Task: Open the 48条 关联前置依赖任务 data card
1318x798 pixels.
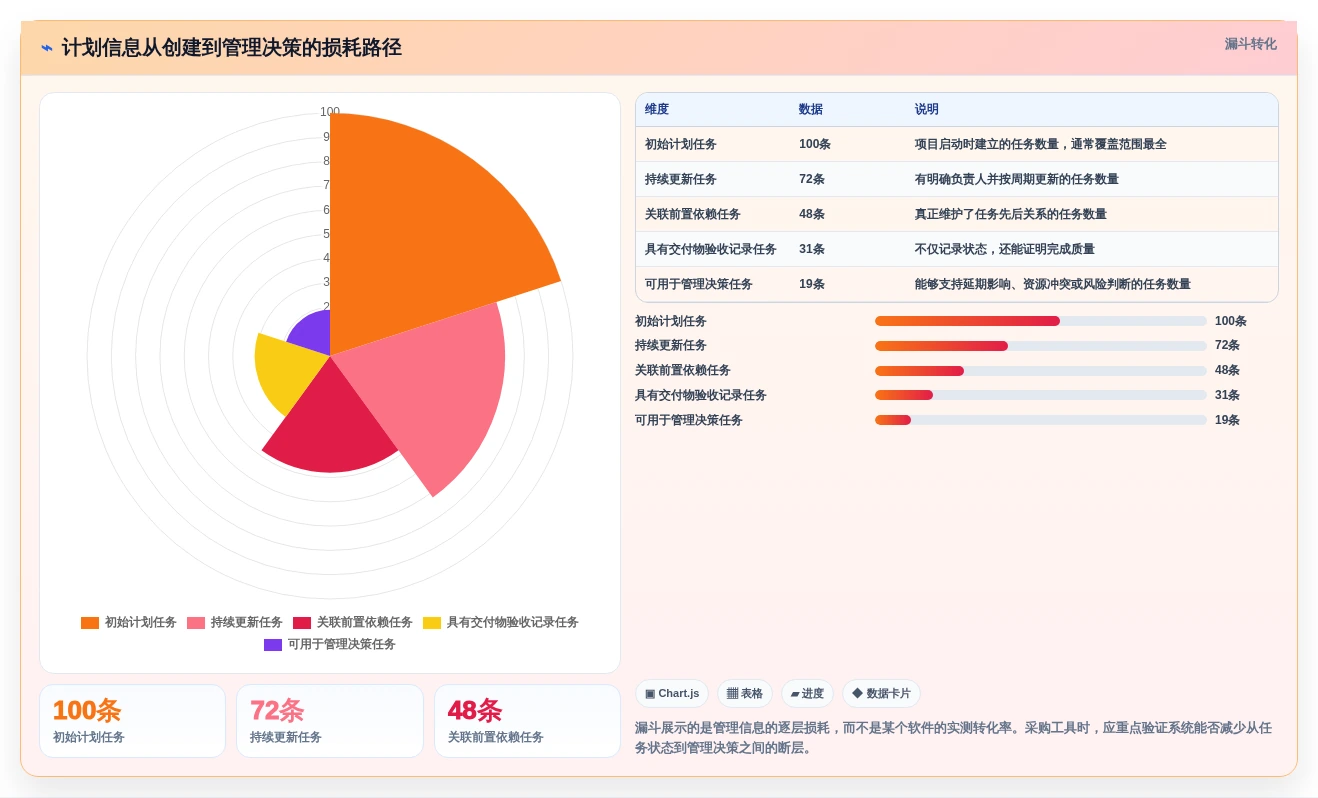Action: tap(527, 721)
